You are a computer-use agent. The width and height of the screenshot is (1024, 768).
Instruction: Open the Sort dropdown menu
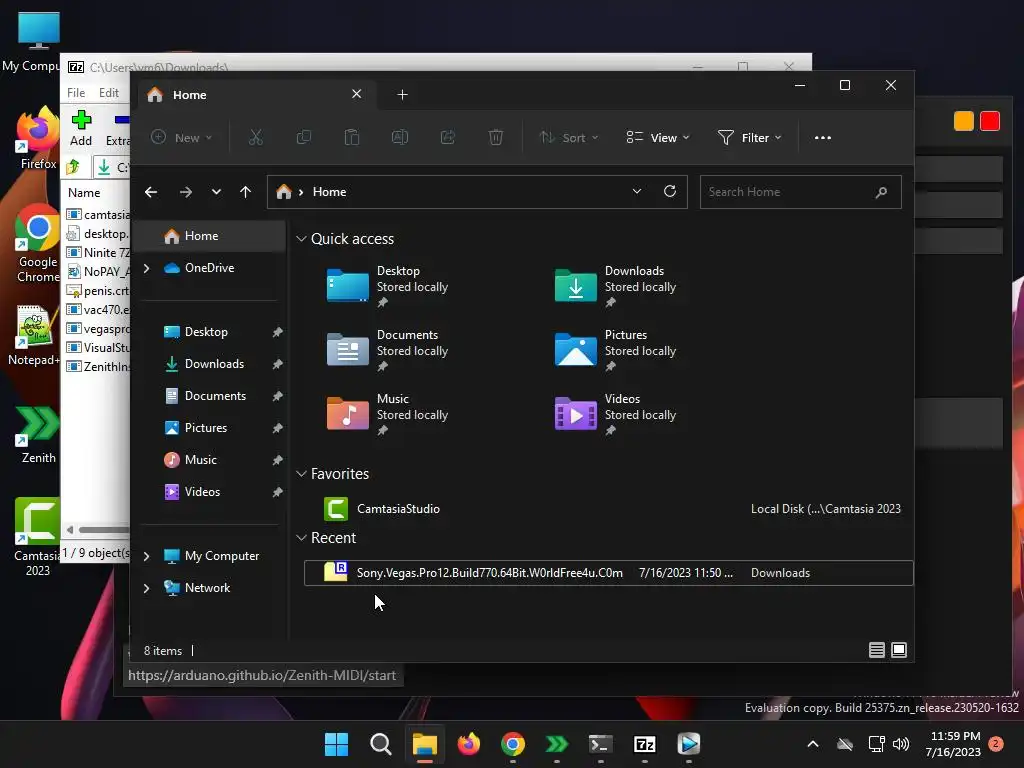[569, 138]
